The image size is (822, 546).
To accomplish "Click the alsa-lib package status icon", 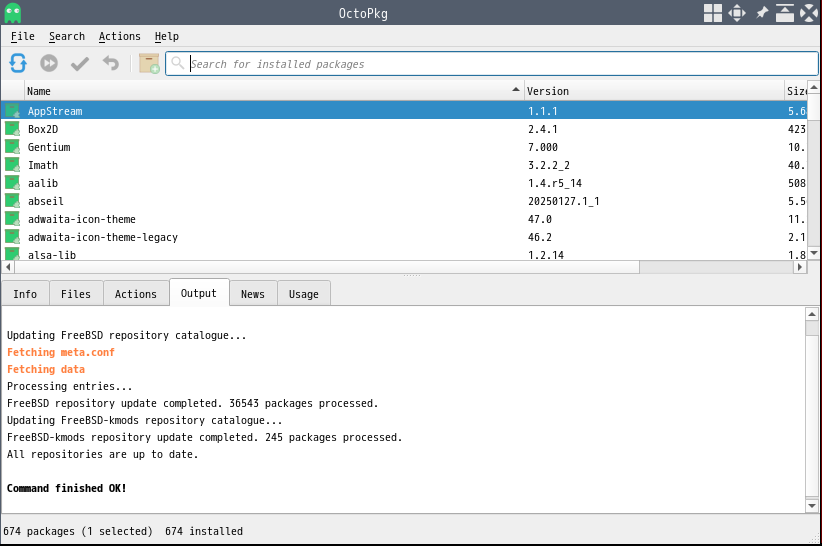I will 13,254.
